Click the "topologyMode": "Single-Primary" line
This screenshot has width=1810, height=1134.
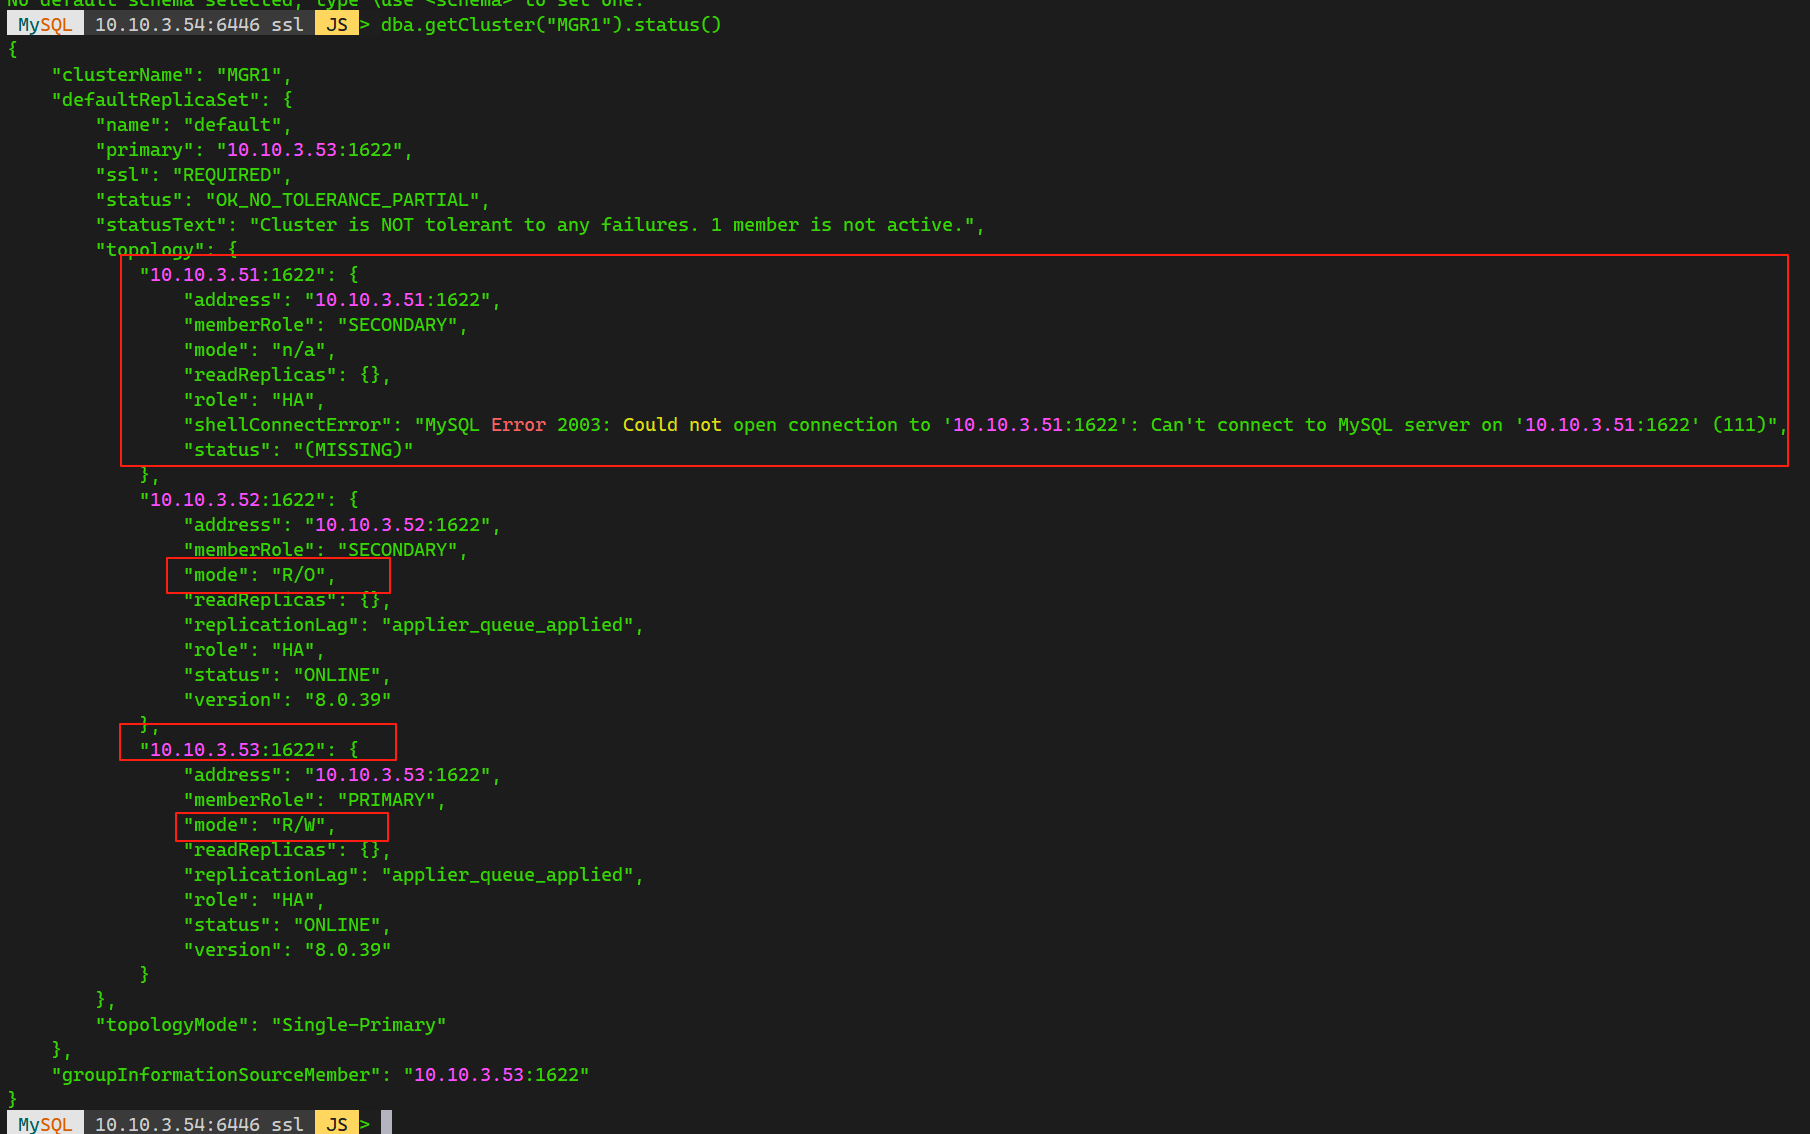[271, 1025]
